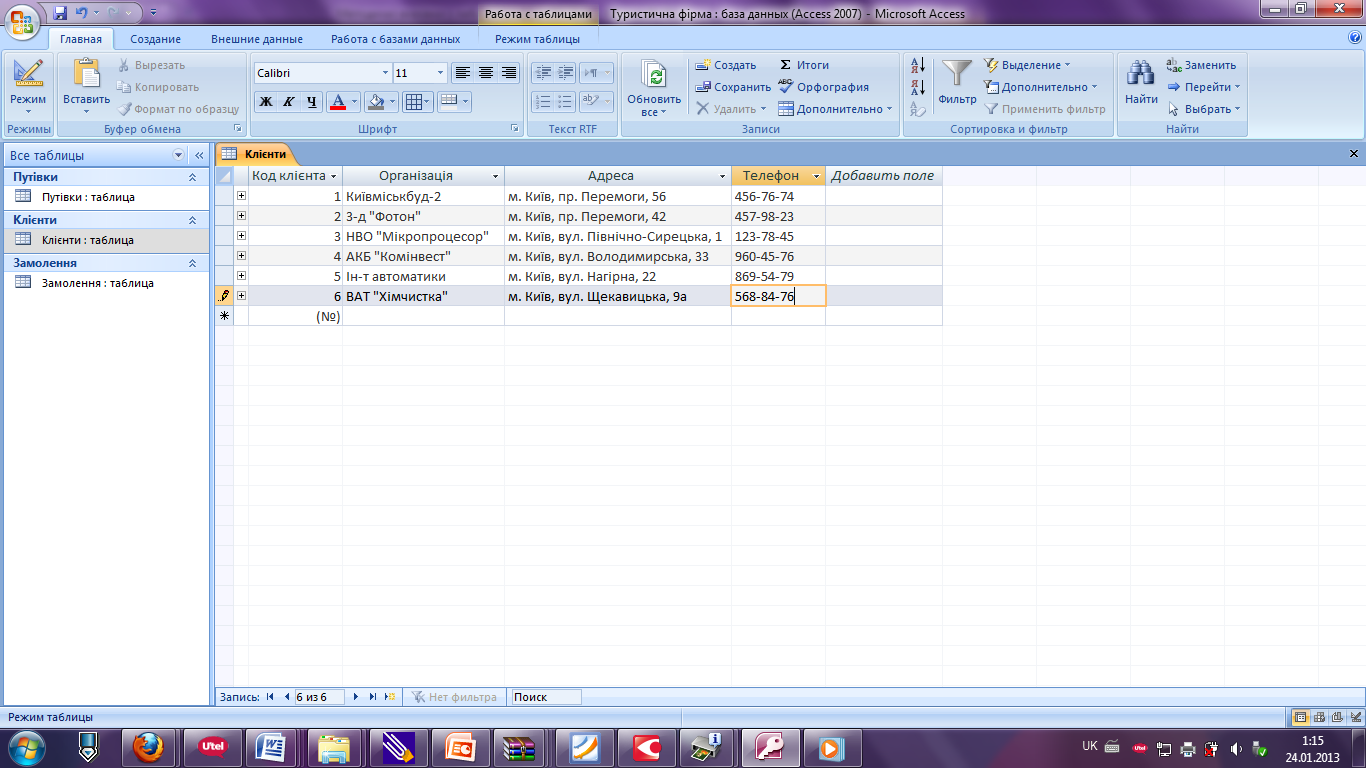Open Все таблицы pane dropdown
The height and width of the screenshot is (768, 1366).
coord(179,155)
